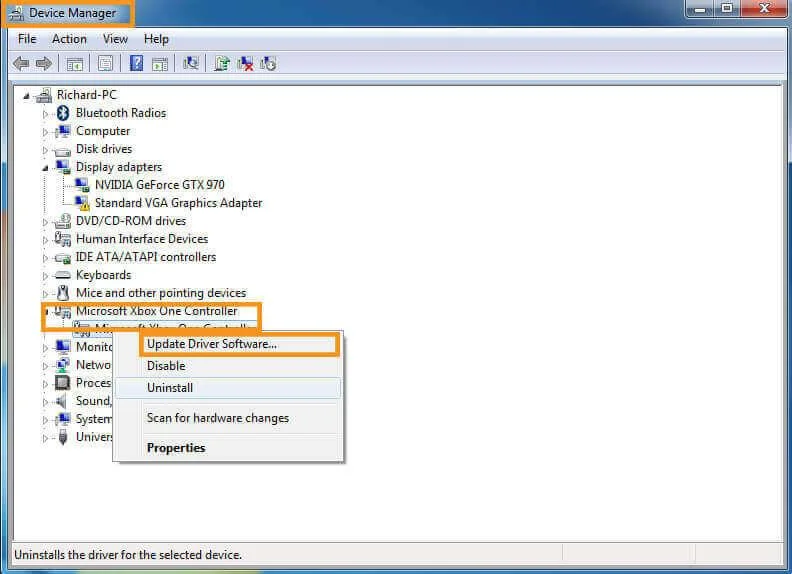Select the Bluetooth Radios label
Viewport: 792px width, 574px height.
click(121, 113)
